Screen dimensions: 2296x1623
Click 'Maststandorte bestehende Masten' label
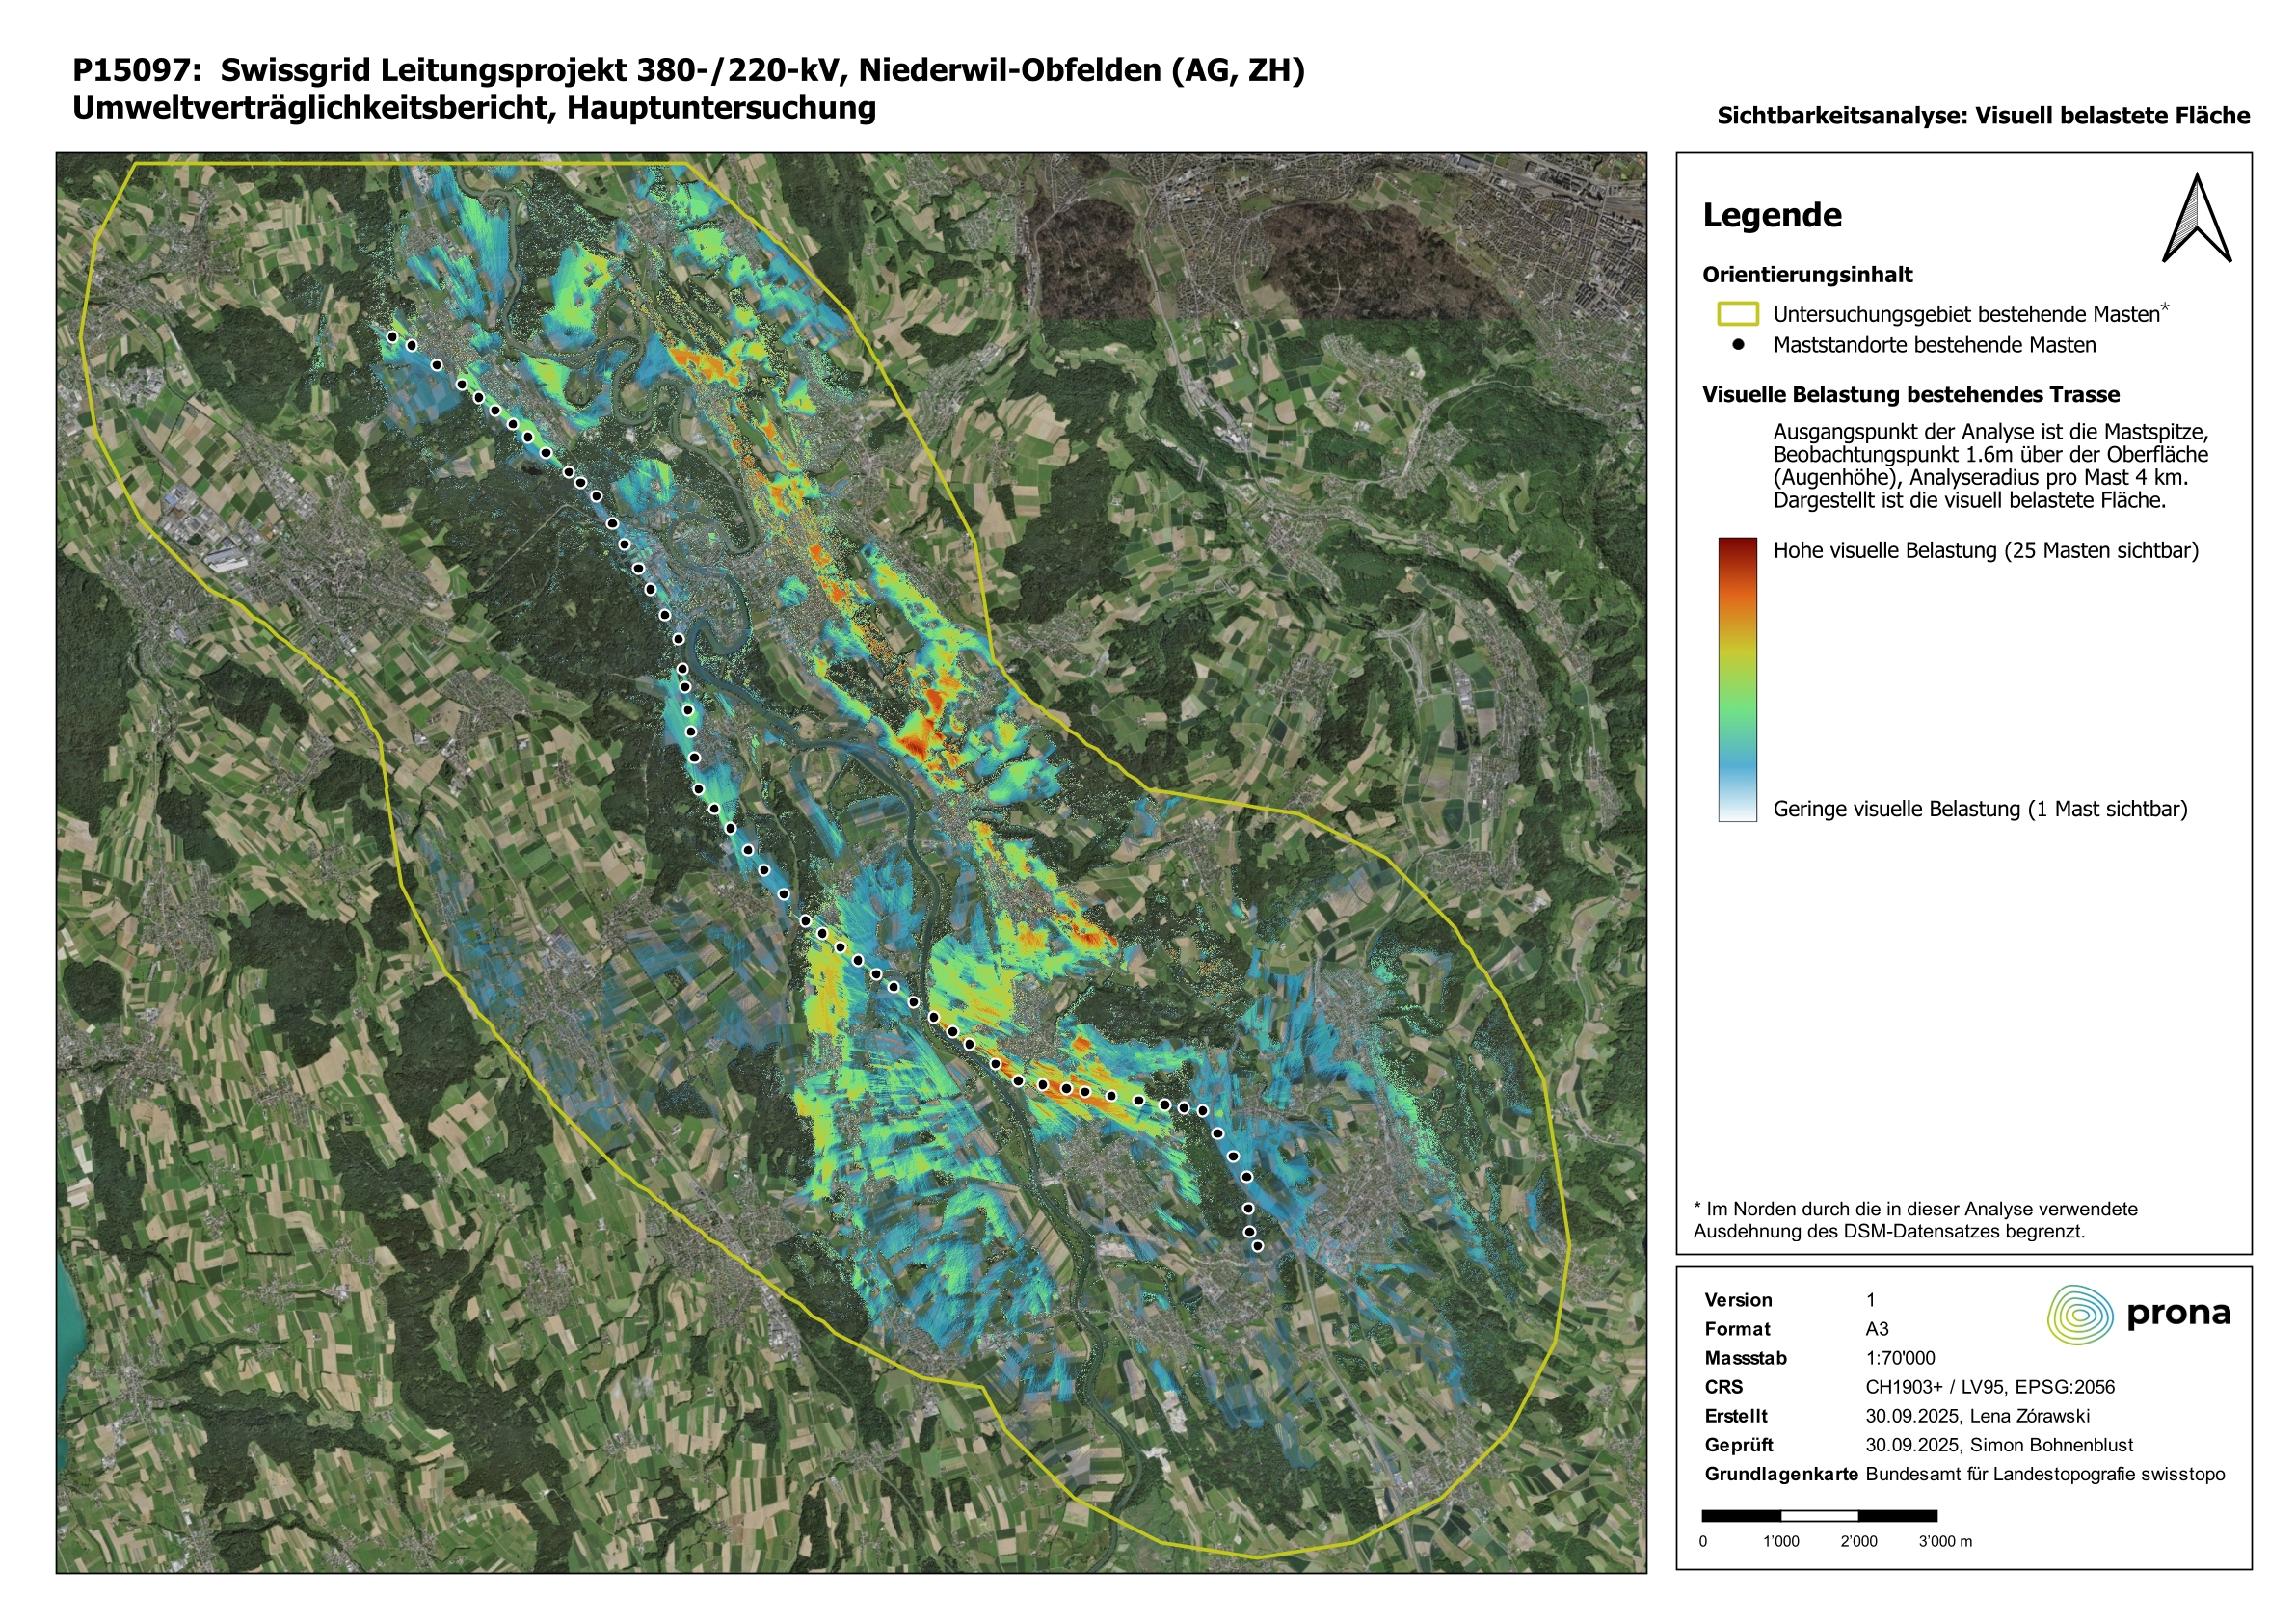click(1934, 345)
